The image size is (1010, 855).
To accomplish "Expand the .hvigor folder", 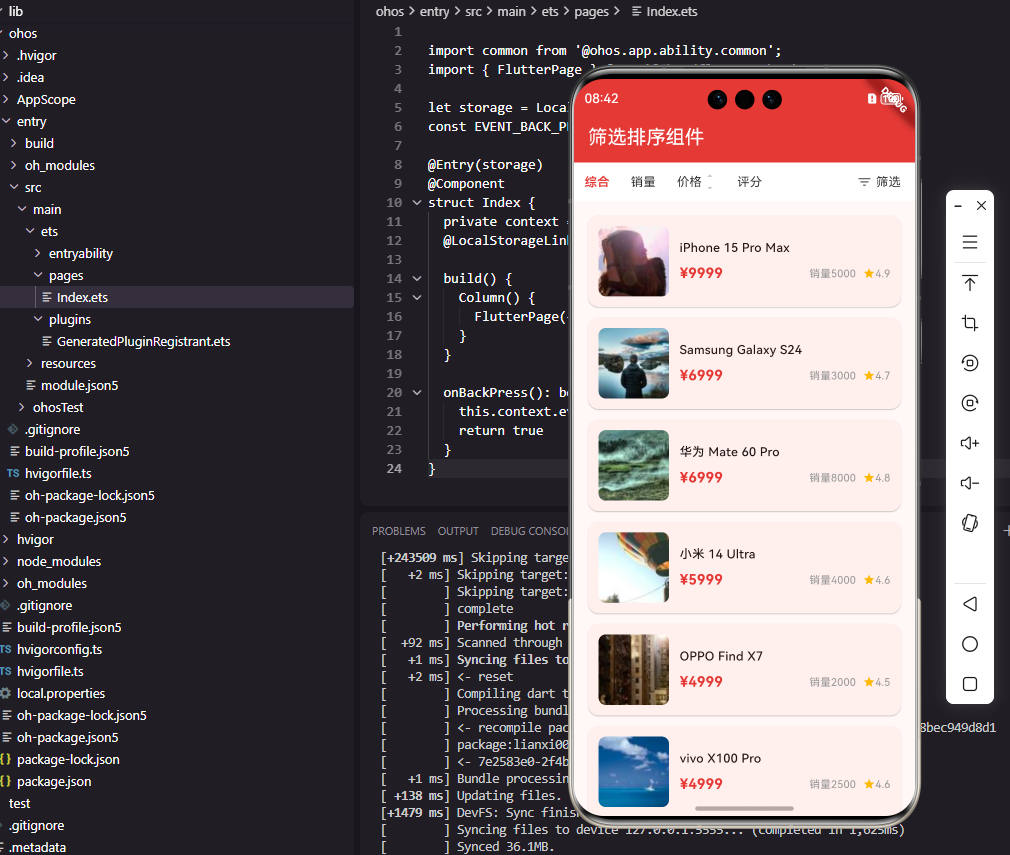I will point(37,55).
